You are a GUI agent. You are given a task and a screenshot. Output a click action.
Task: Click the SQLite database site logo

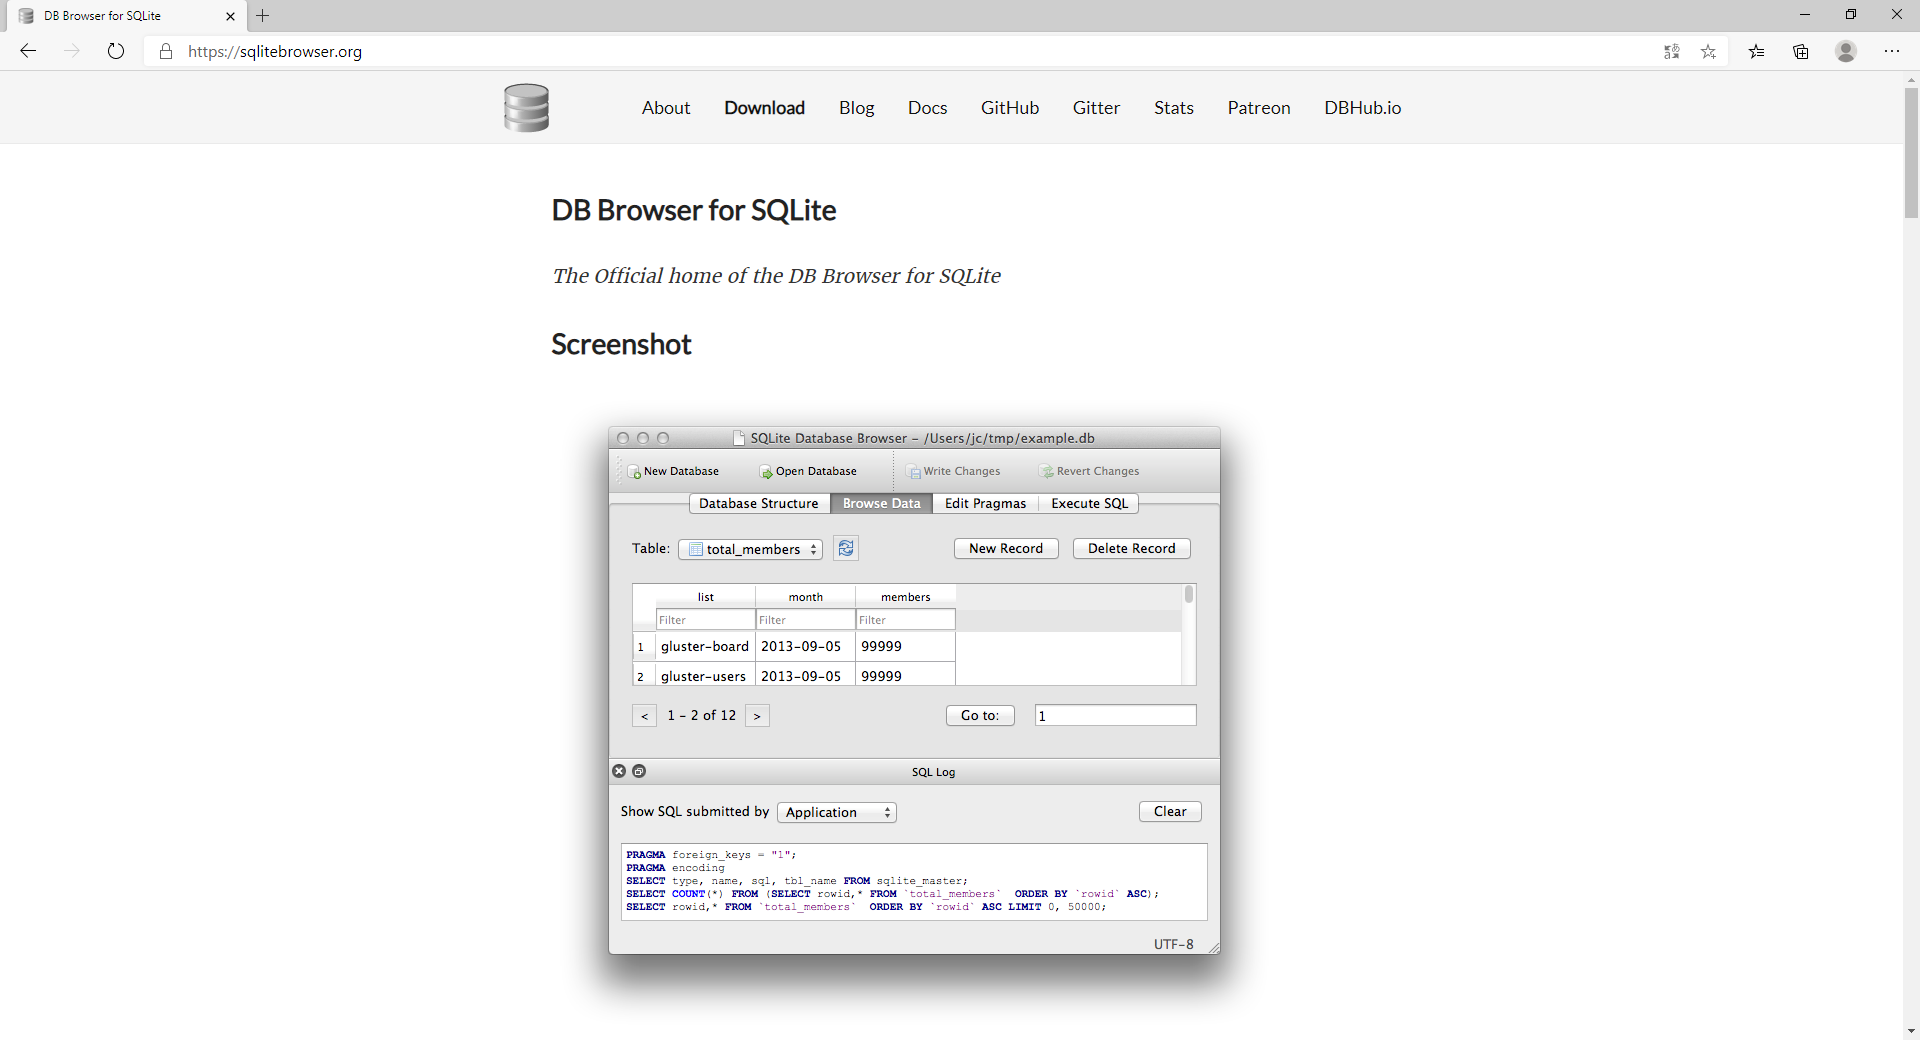[526, 108]
